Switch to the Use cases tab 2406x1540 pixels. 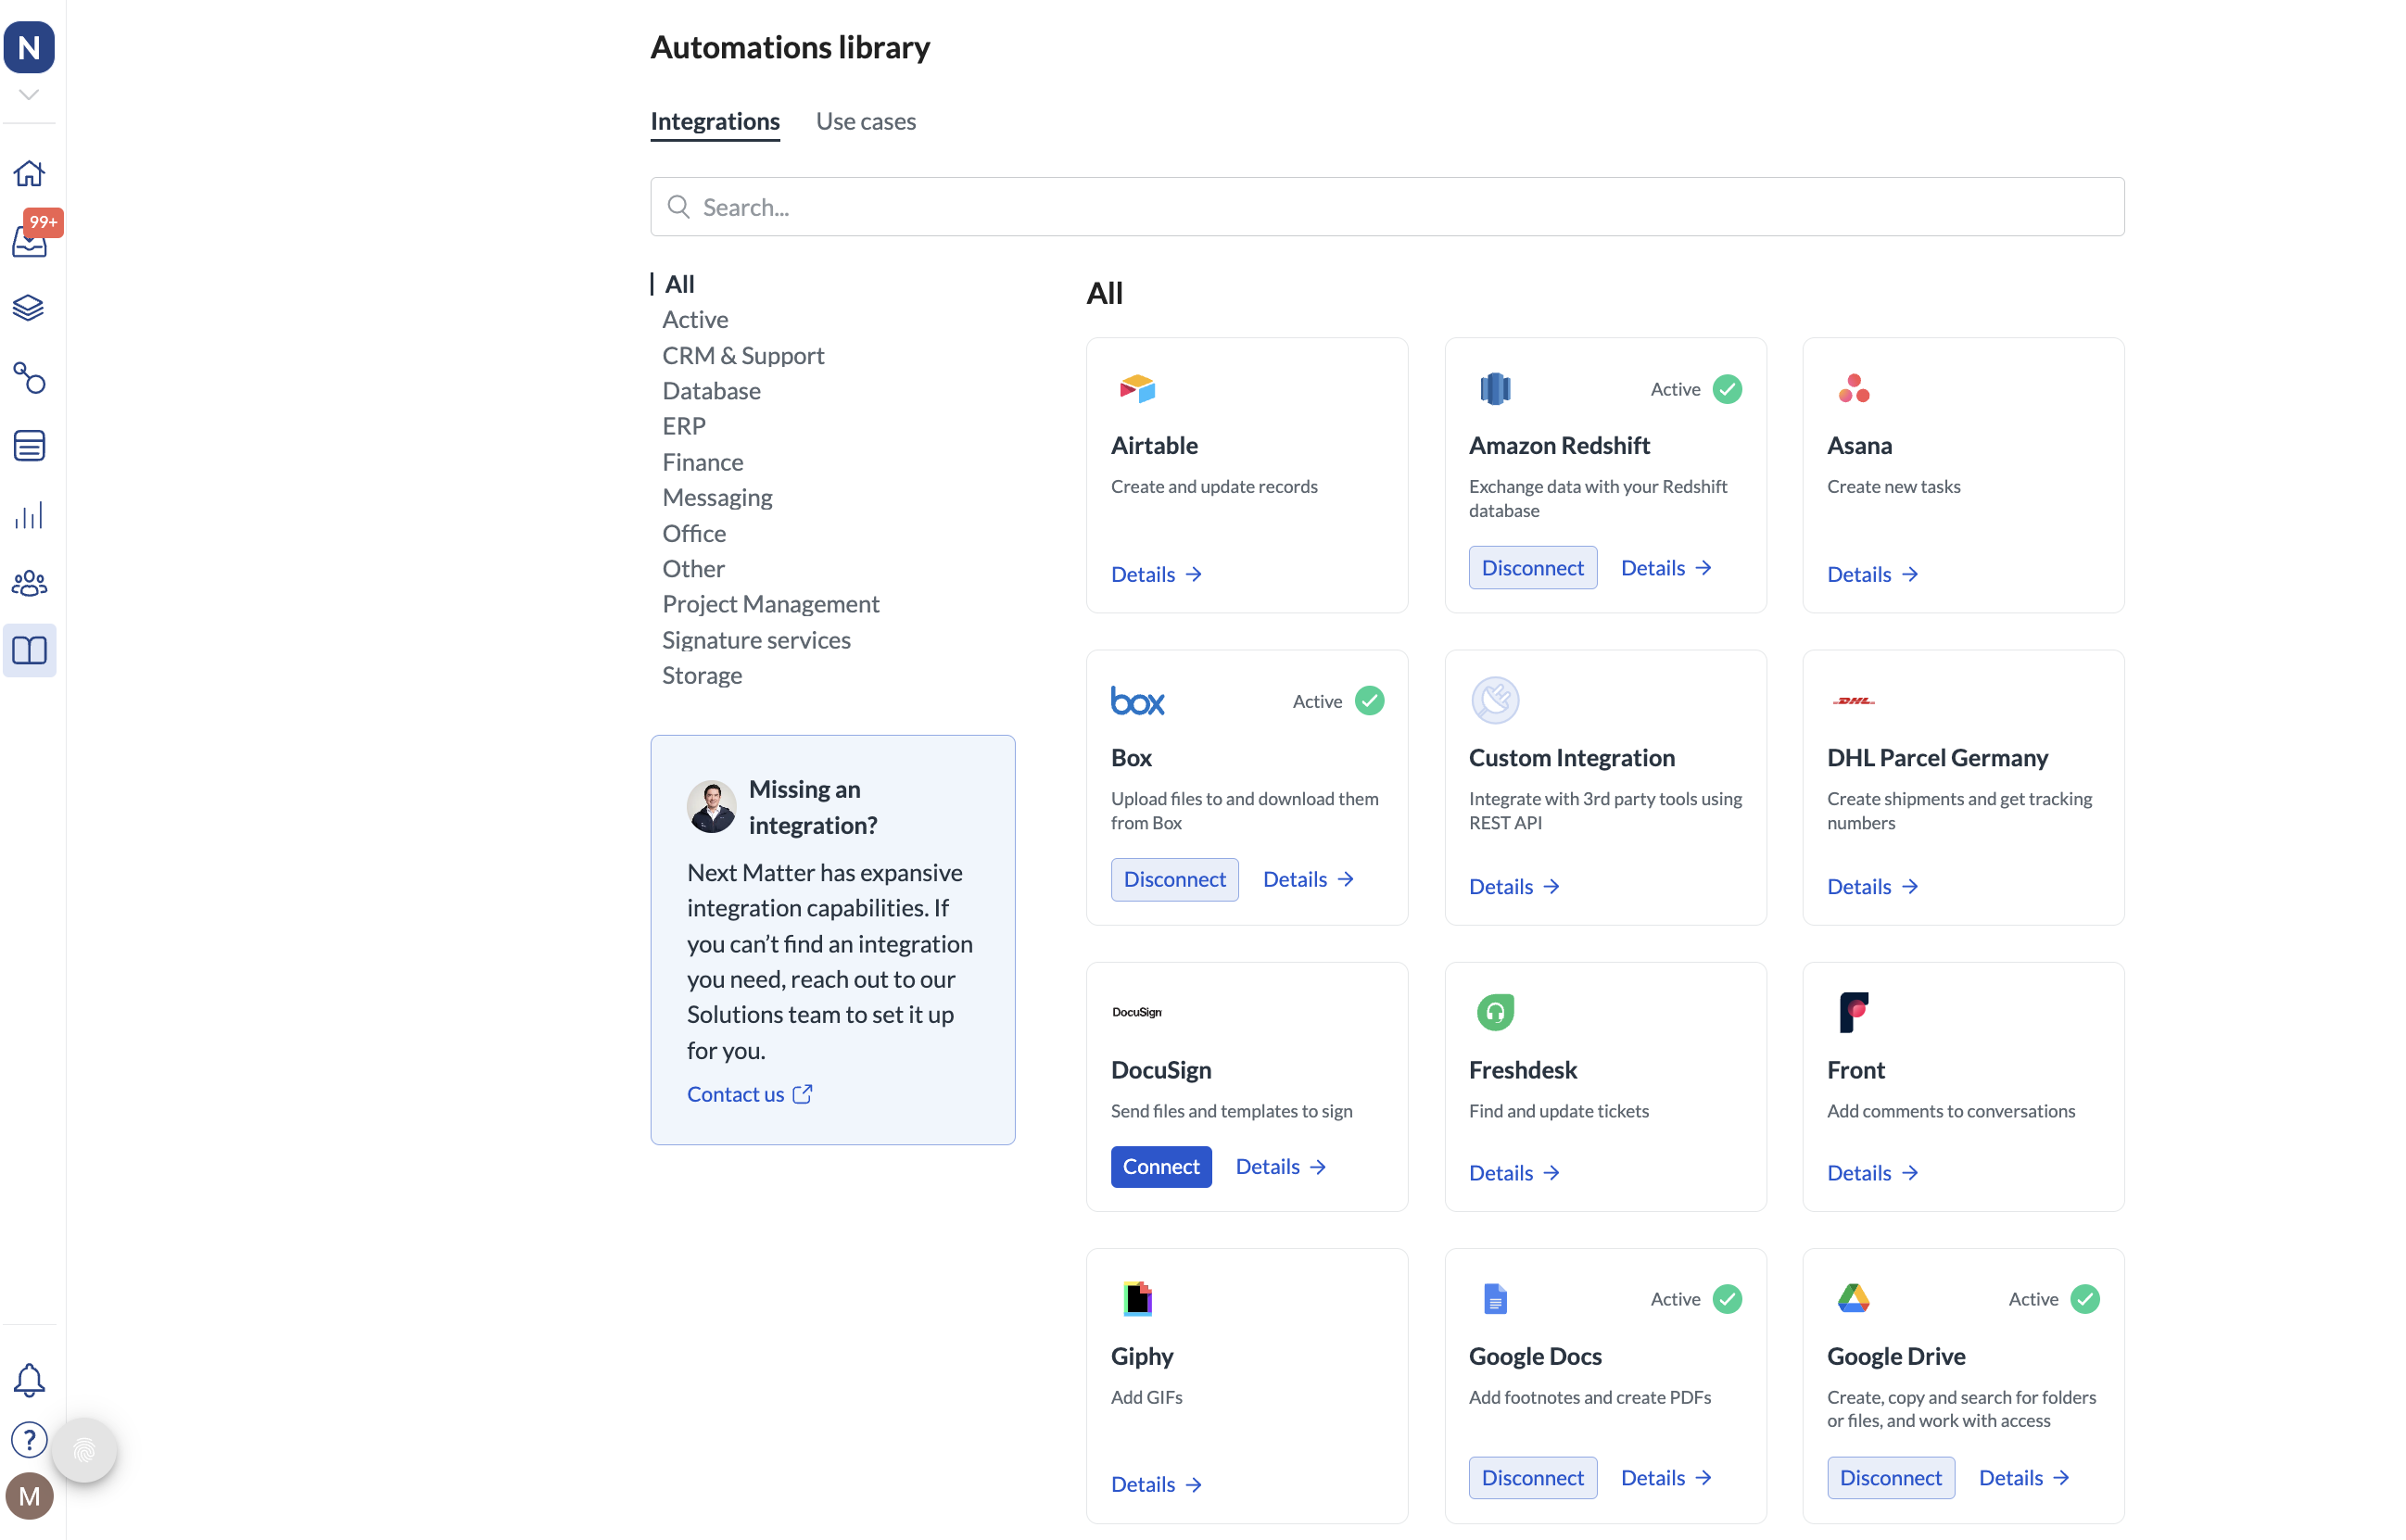pyautogui.click(x=866, y=121)
